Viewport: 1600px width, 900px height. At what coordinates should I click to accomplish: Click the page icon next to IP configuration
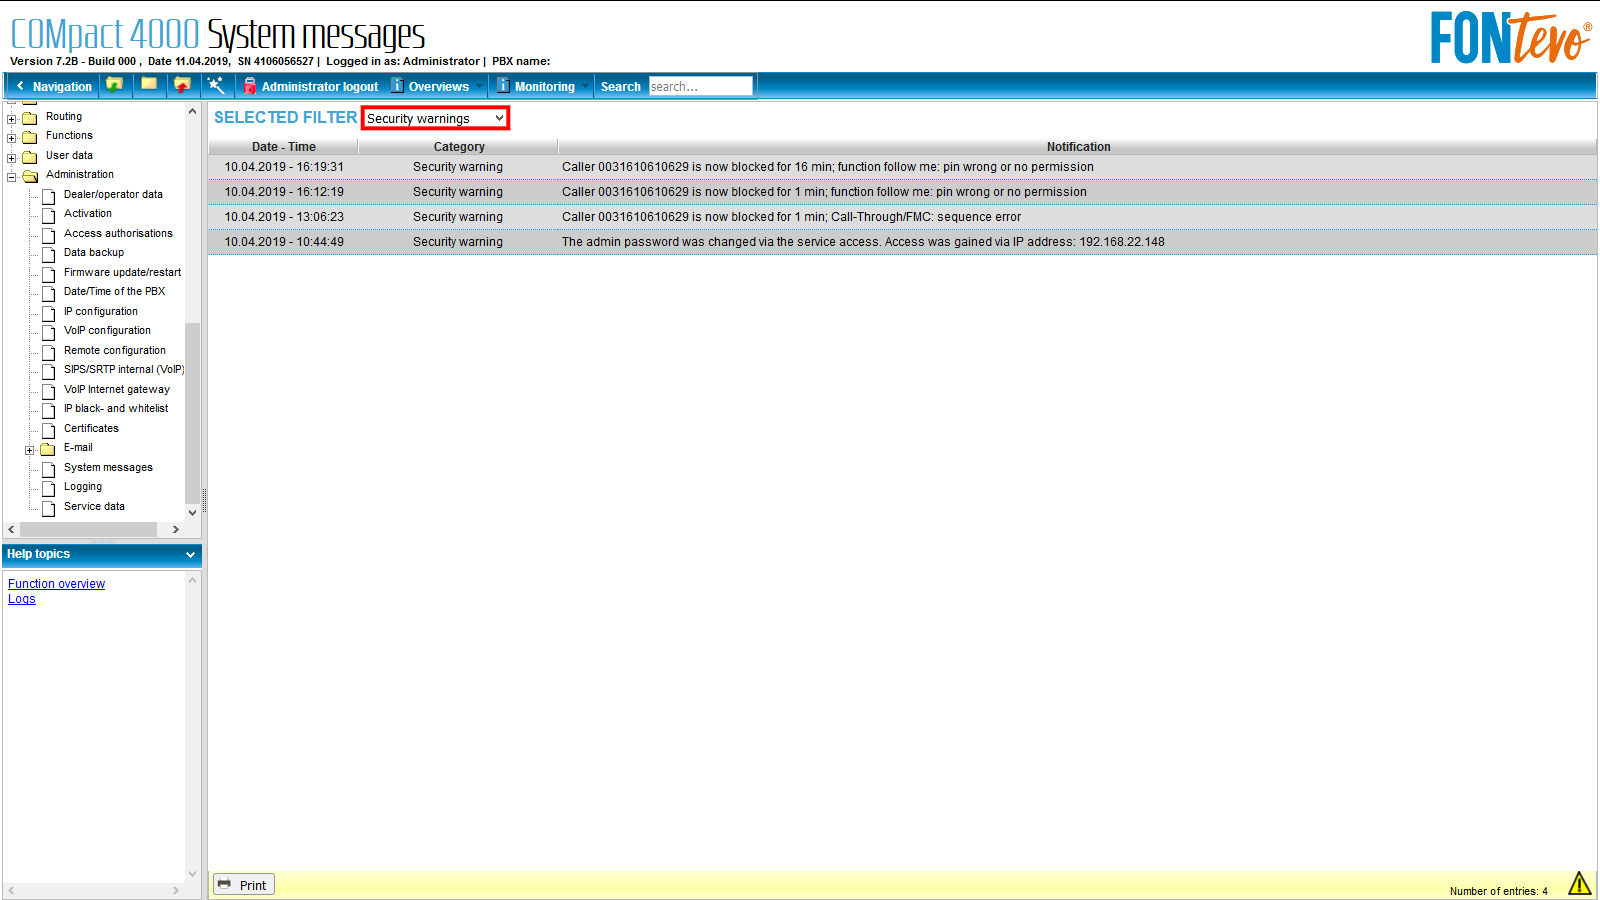click(x=48, y=313)
